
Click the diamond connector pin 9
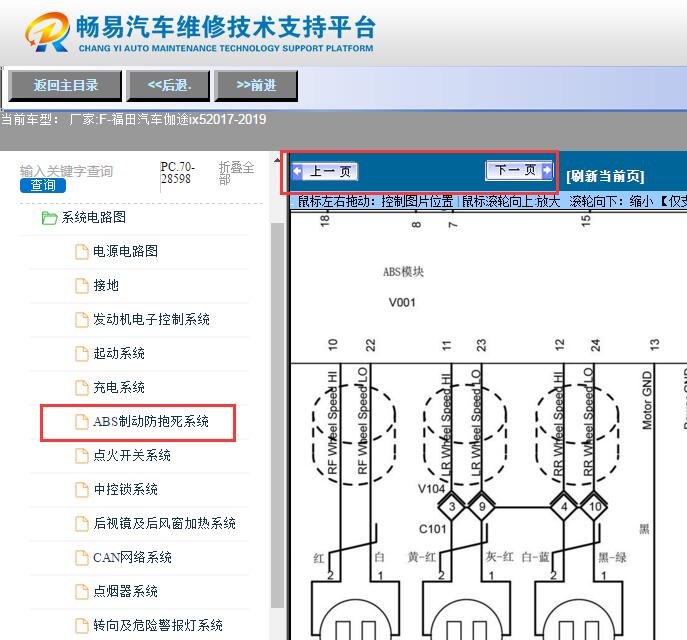click(482, 507)
